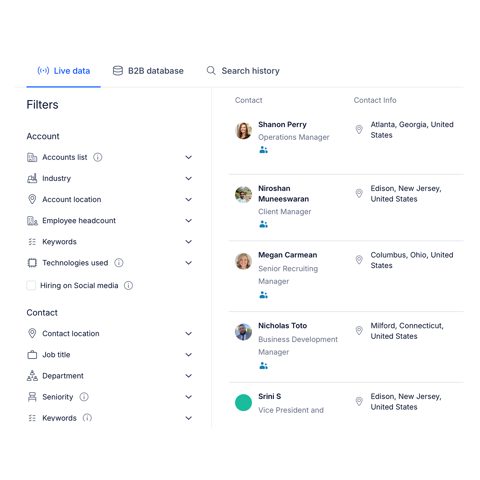
Task: Open the B2B database tab
Action: point(148,71)
